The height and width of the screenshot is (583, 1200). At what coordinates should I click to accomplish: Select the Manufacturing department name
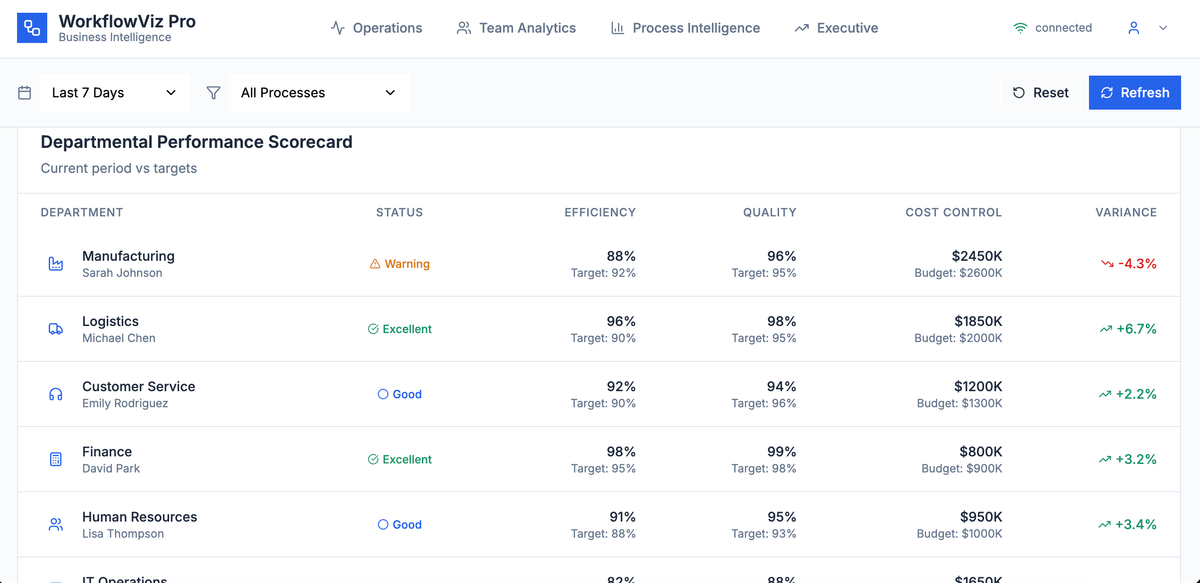pos(128,256)
